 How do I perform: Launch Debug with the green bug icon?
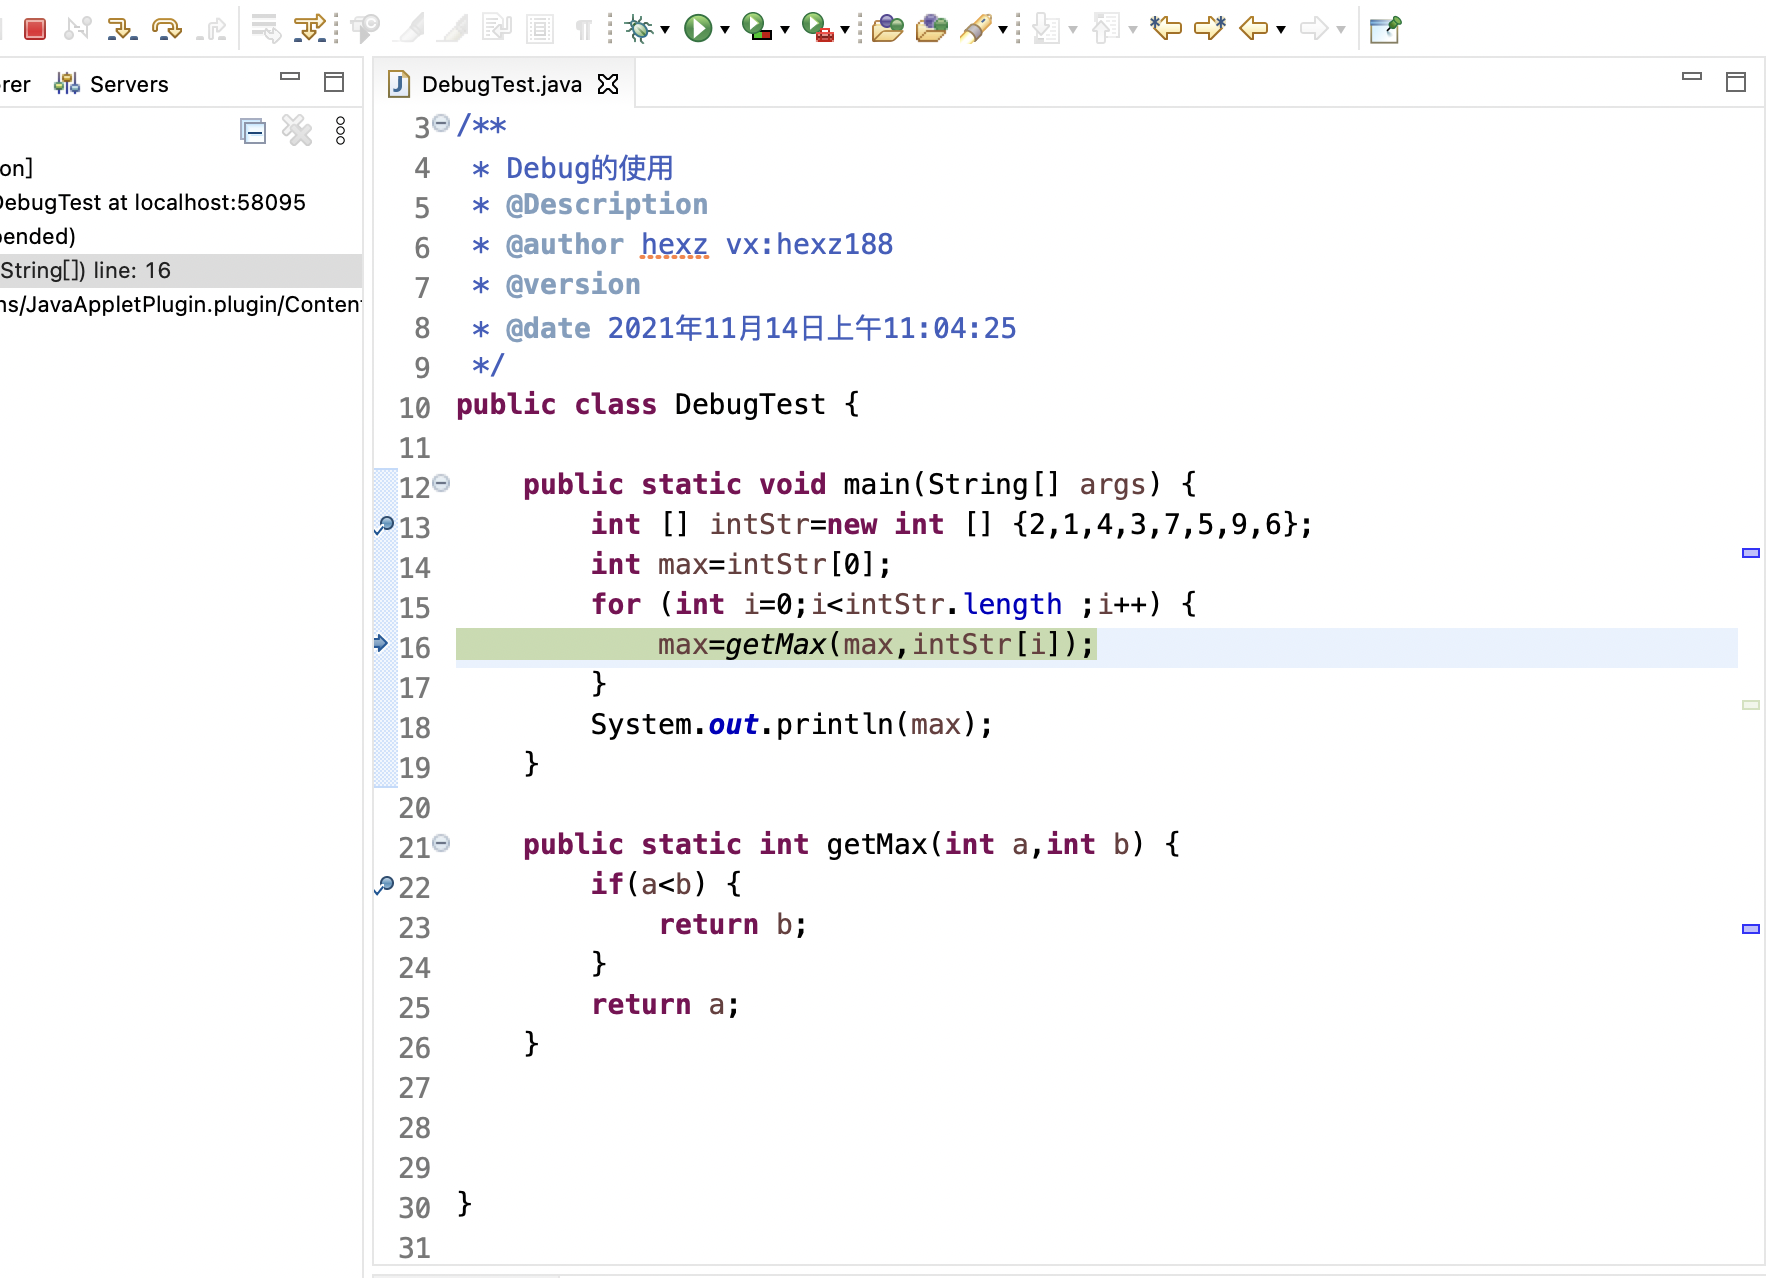tap(638, 29)
